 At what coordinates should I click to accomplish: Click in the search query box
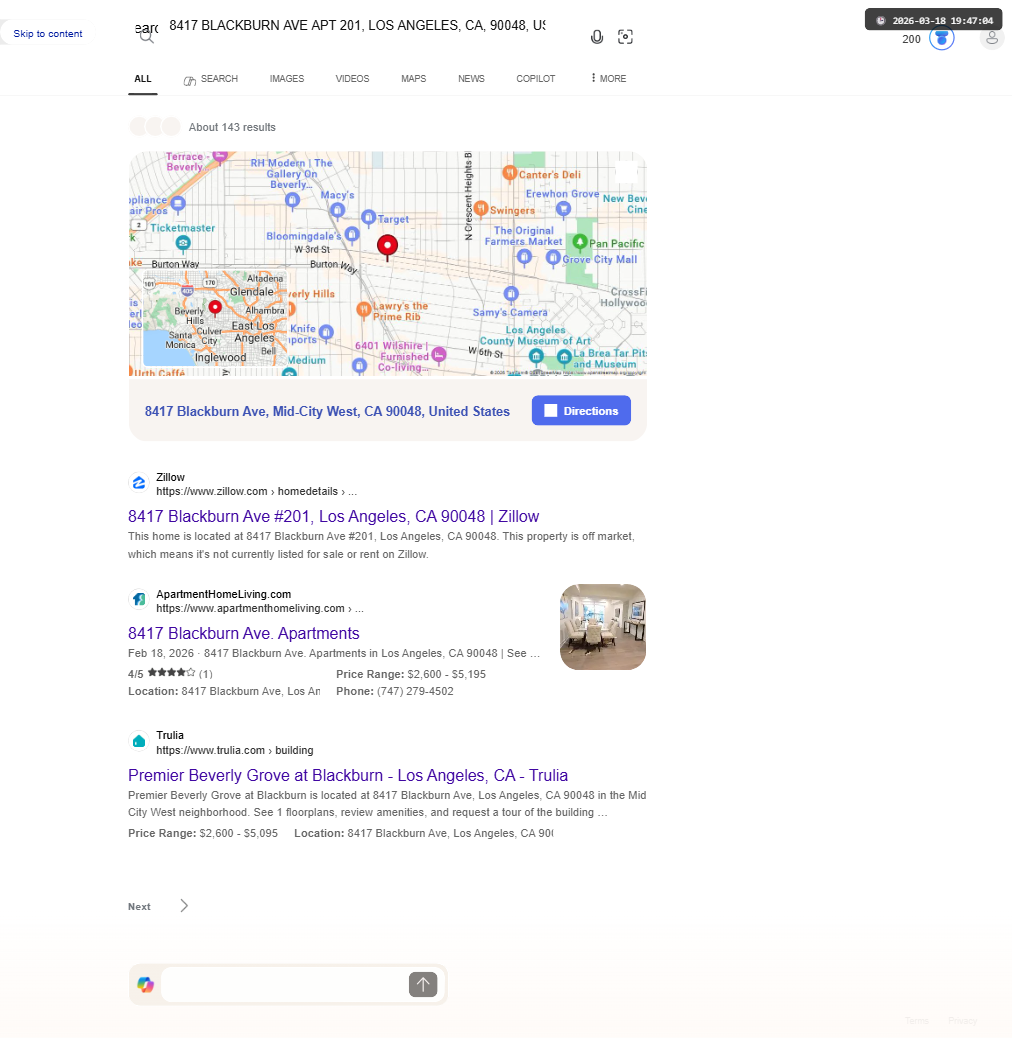(357, 26)
